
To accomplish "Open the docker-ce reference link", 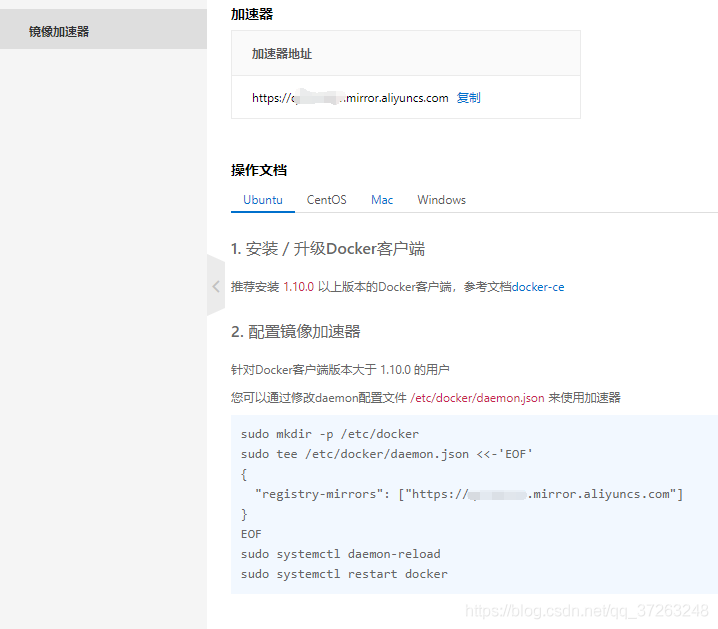I will point(538,287).
